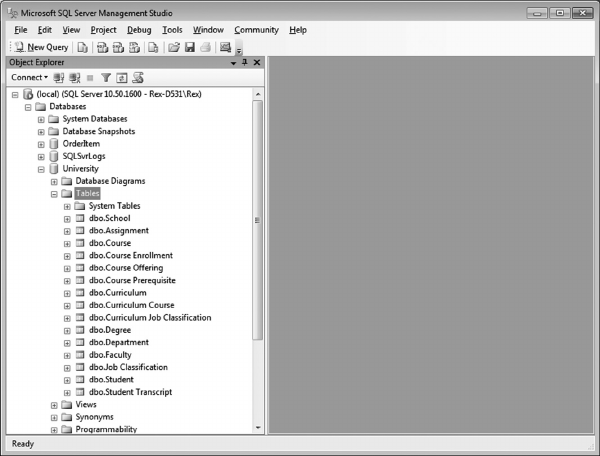Click the Analysis Services MDX Query icon
600x456 pixels.
(x=102, y=47)
